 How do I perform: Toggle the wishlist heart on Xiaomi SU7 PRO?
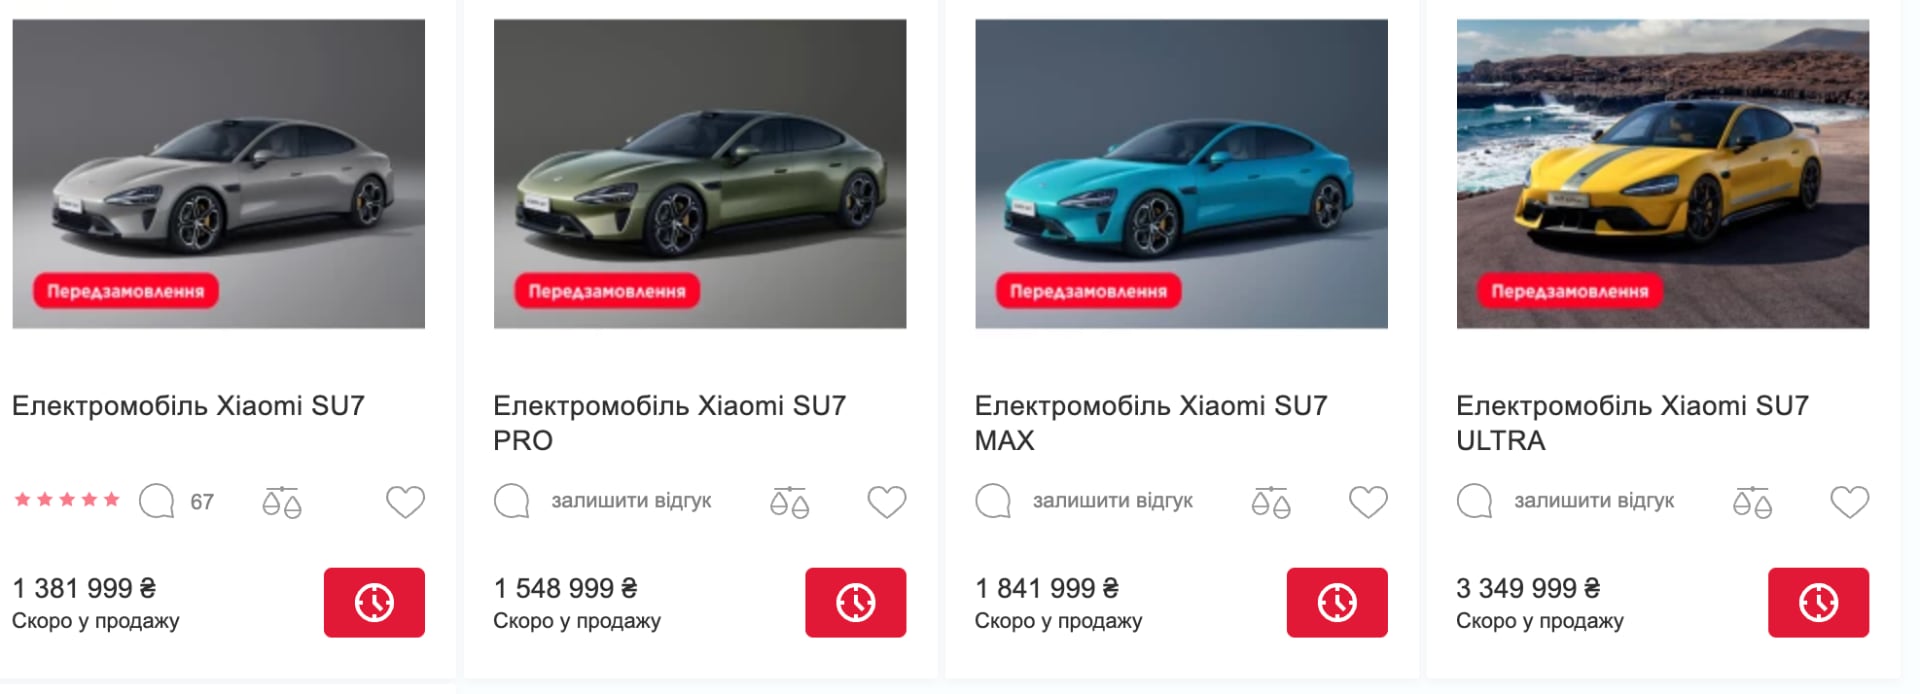pos(886,501)
